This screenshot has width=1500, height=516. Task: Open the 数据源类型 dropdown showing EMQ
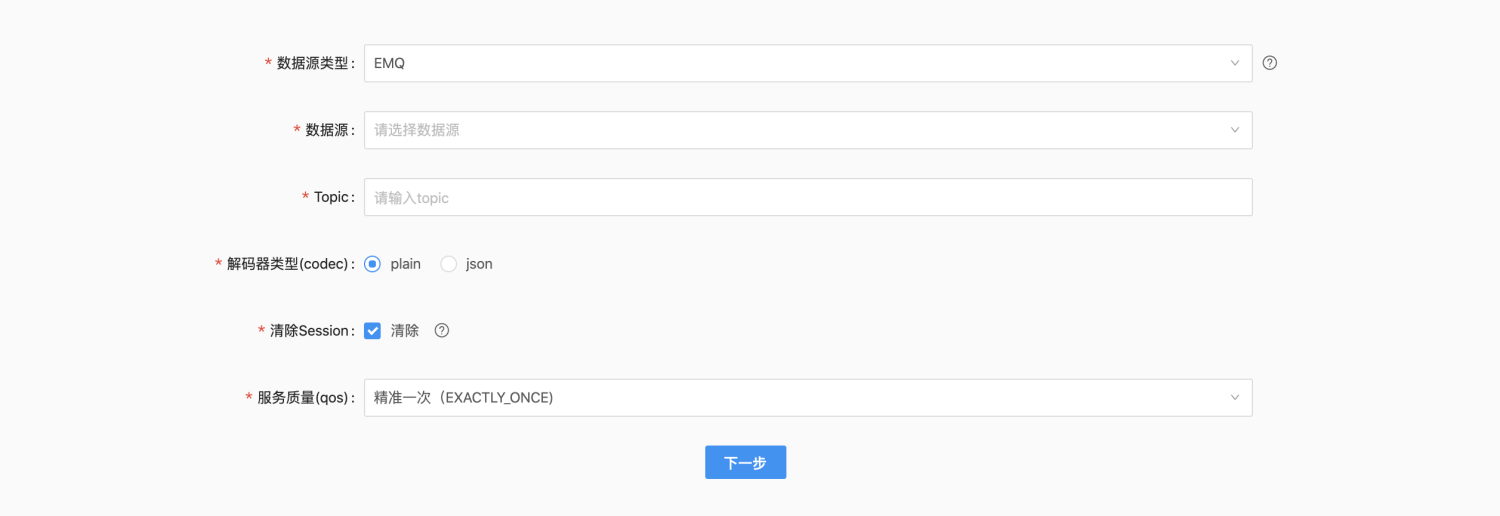[x=800, y=63]
